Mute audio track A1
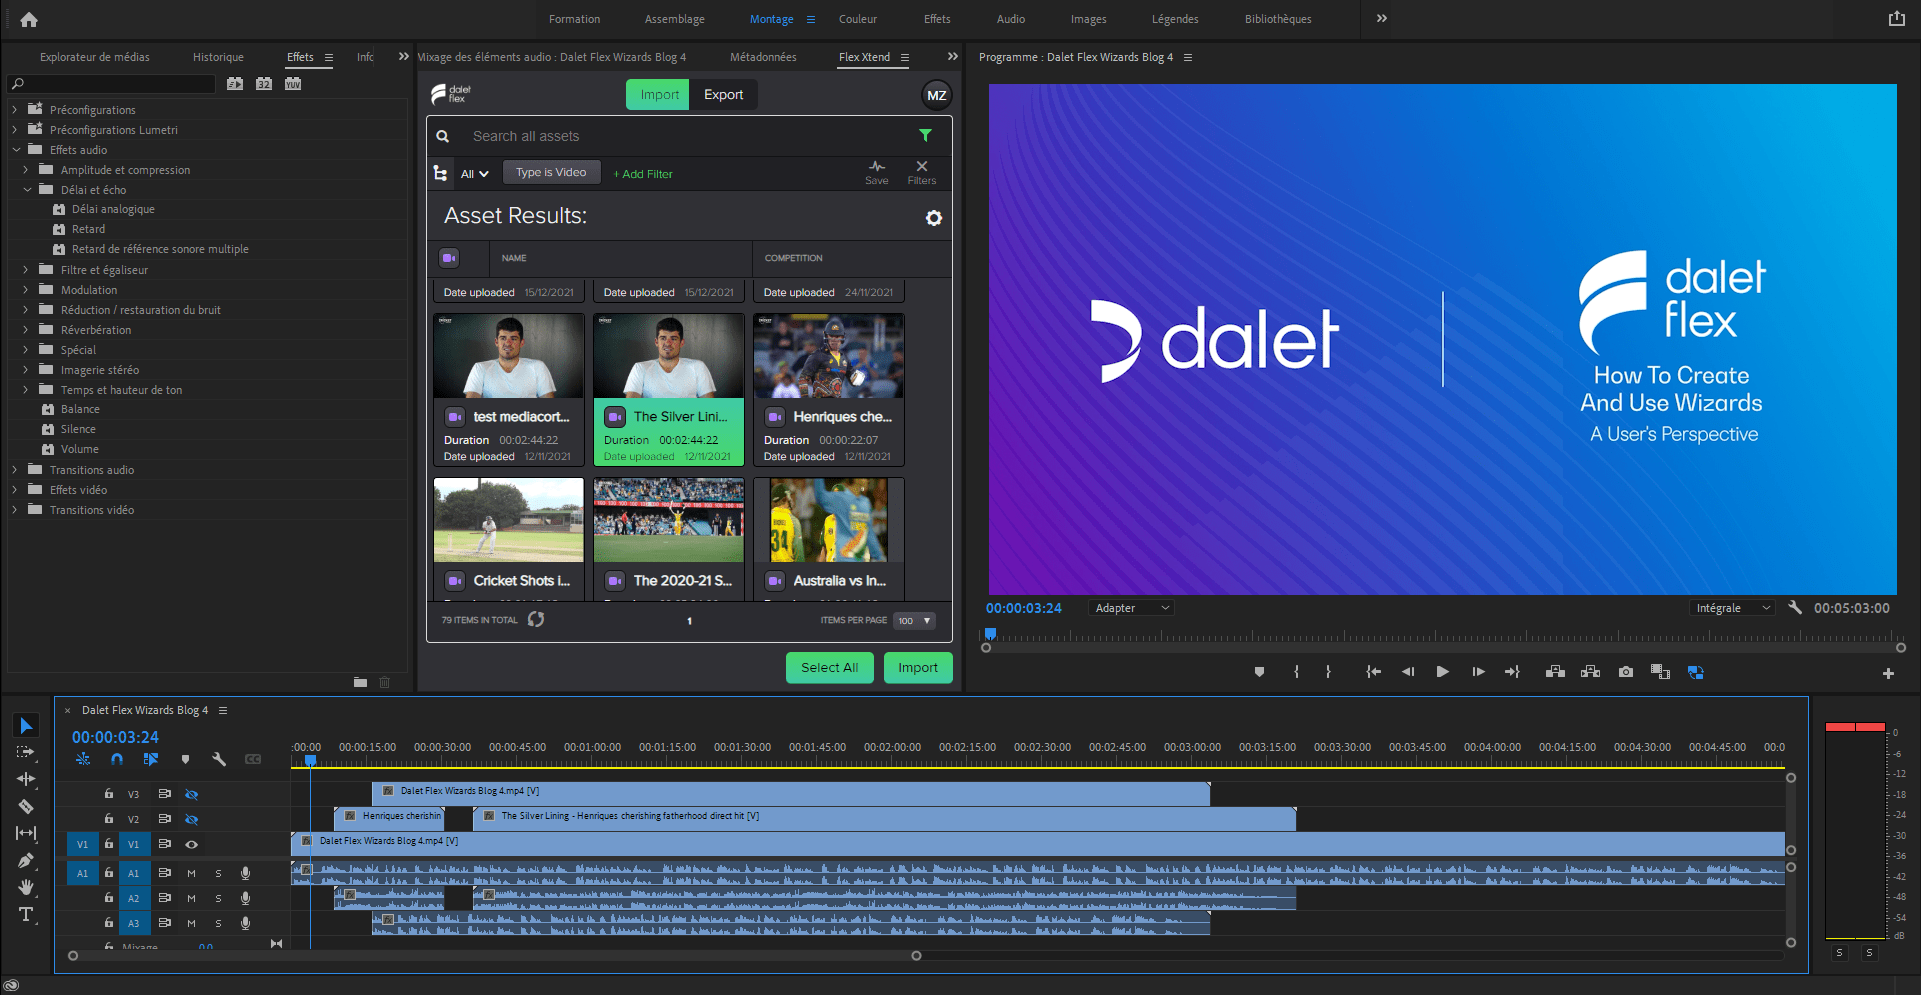The image size is (1921, 995). (x=191, y=873)
